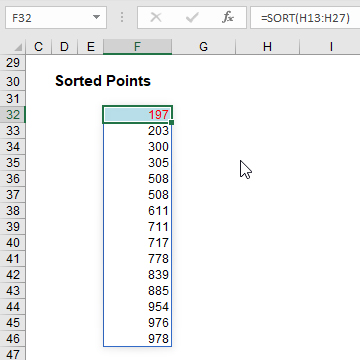Viewport: 360px width, 360px height.
Task: Select row 45 header
Action: coord(13,323)
